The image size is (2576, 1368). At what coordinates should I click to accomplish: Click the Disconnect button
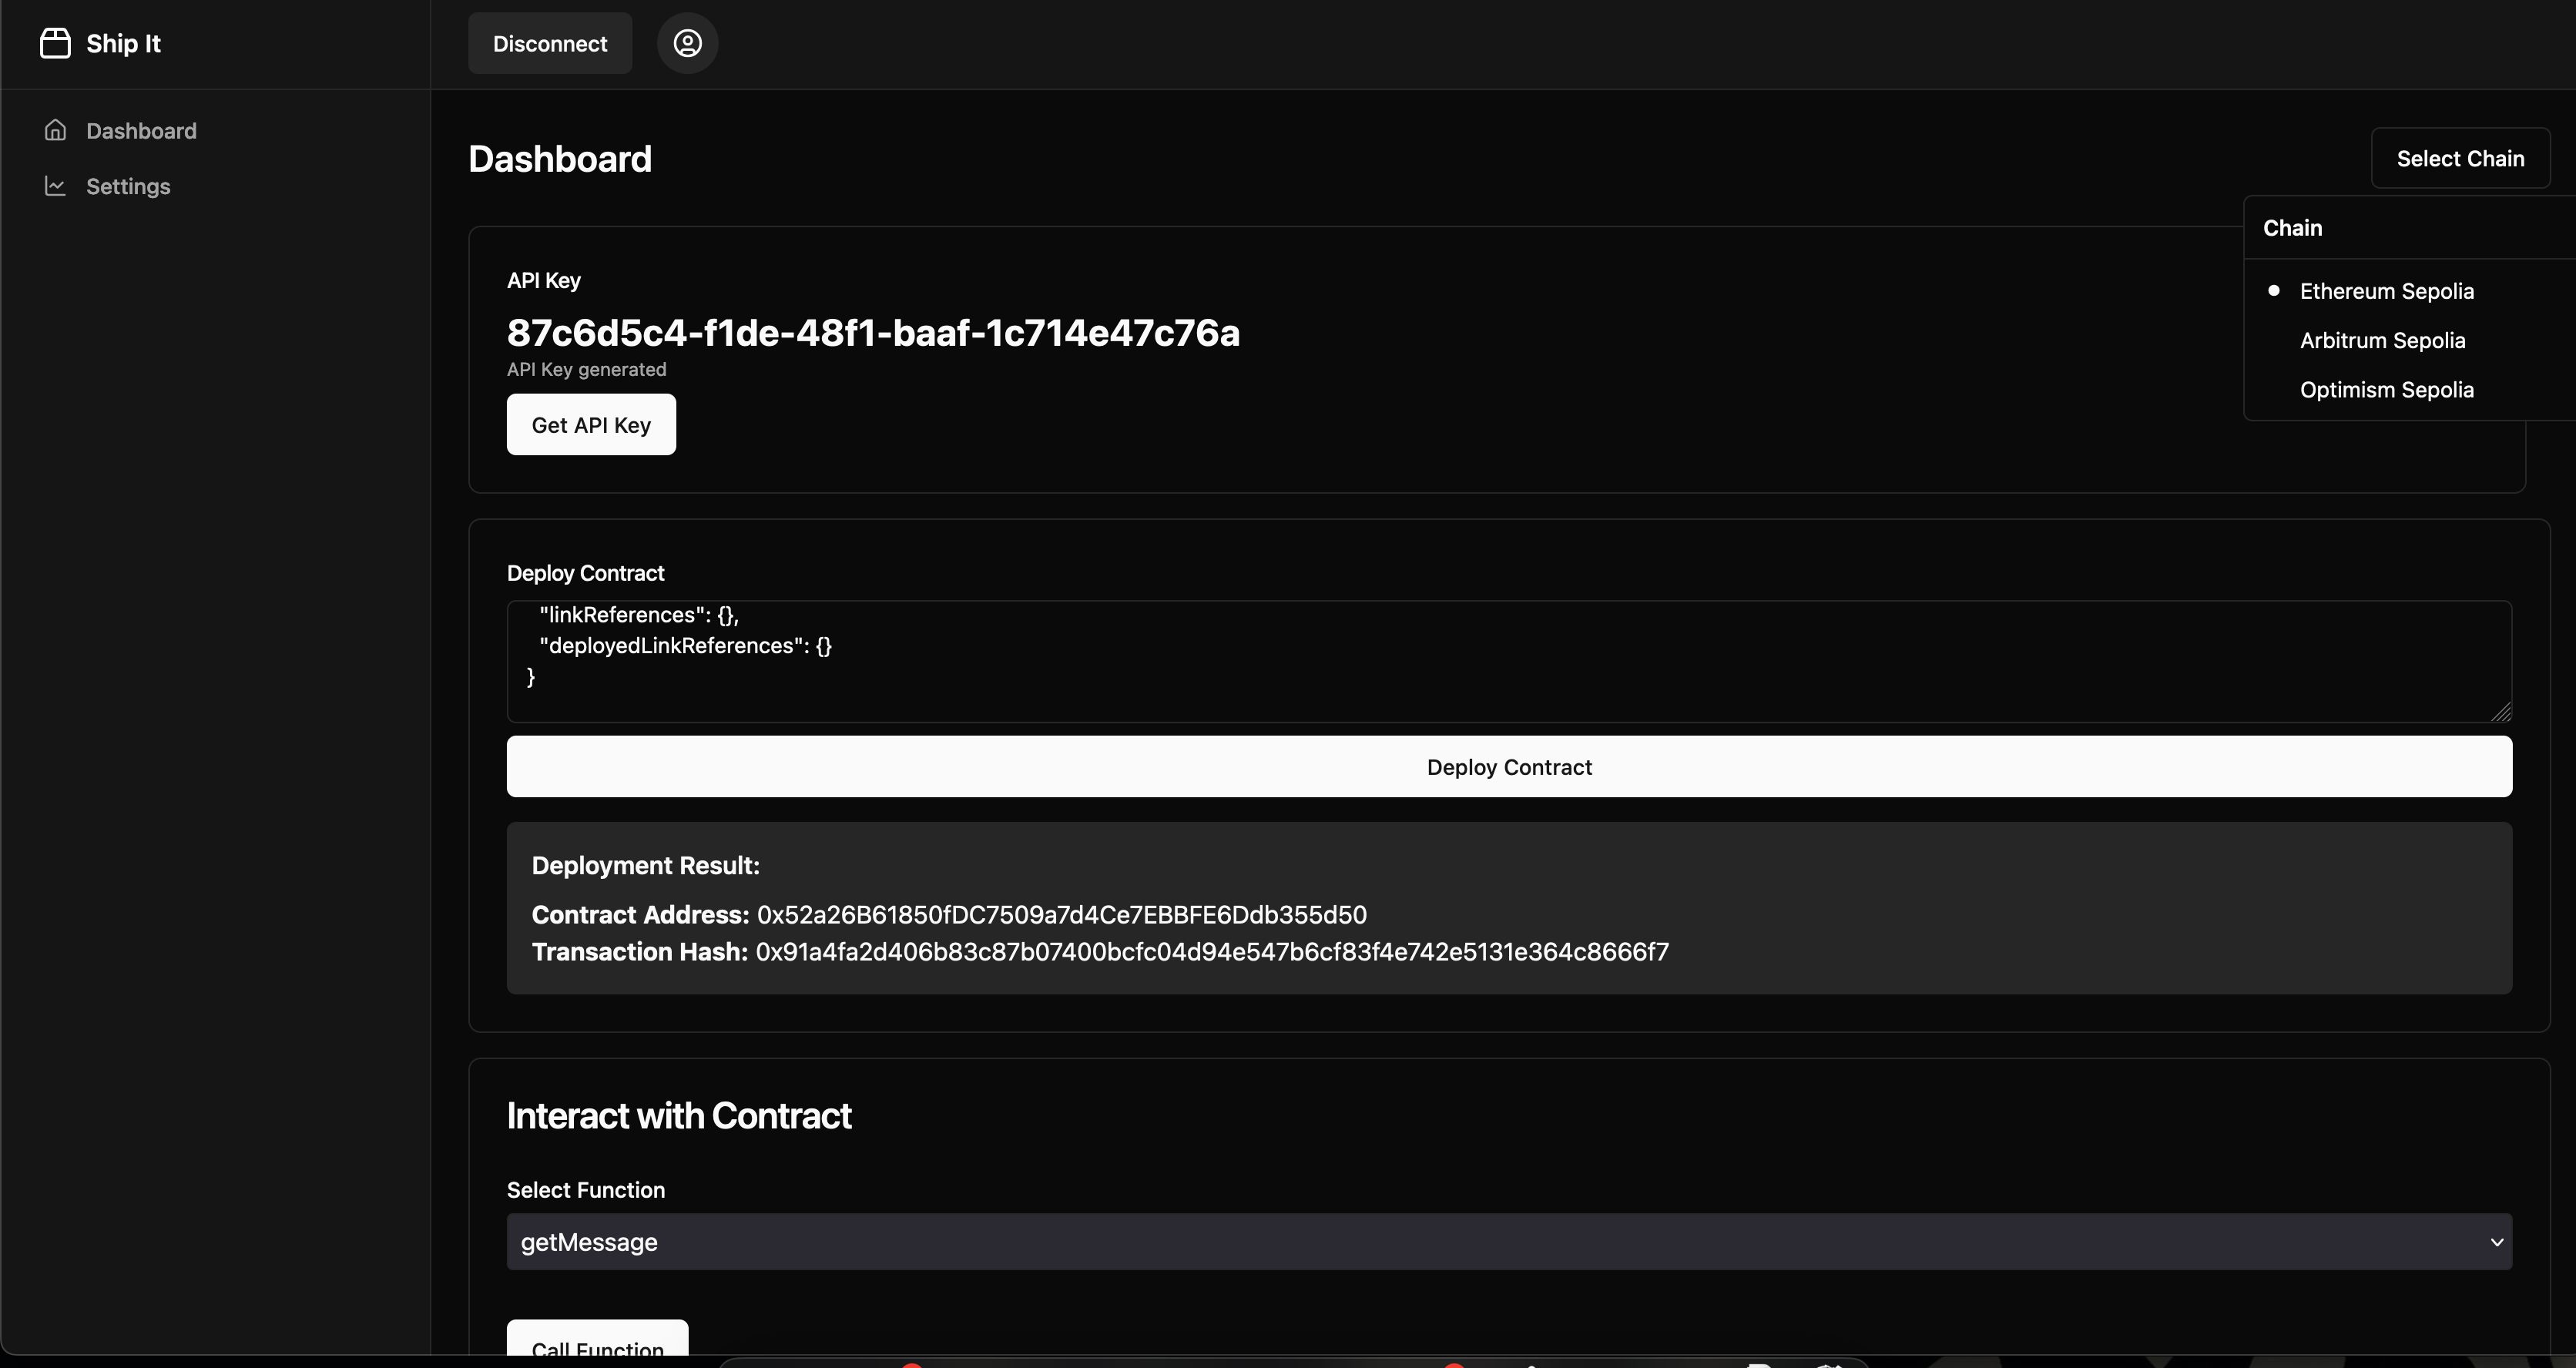point(550,43)
